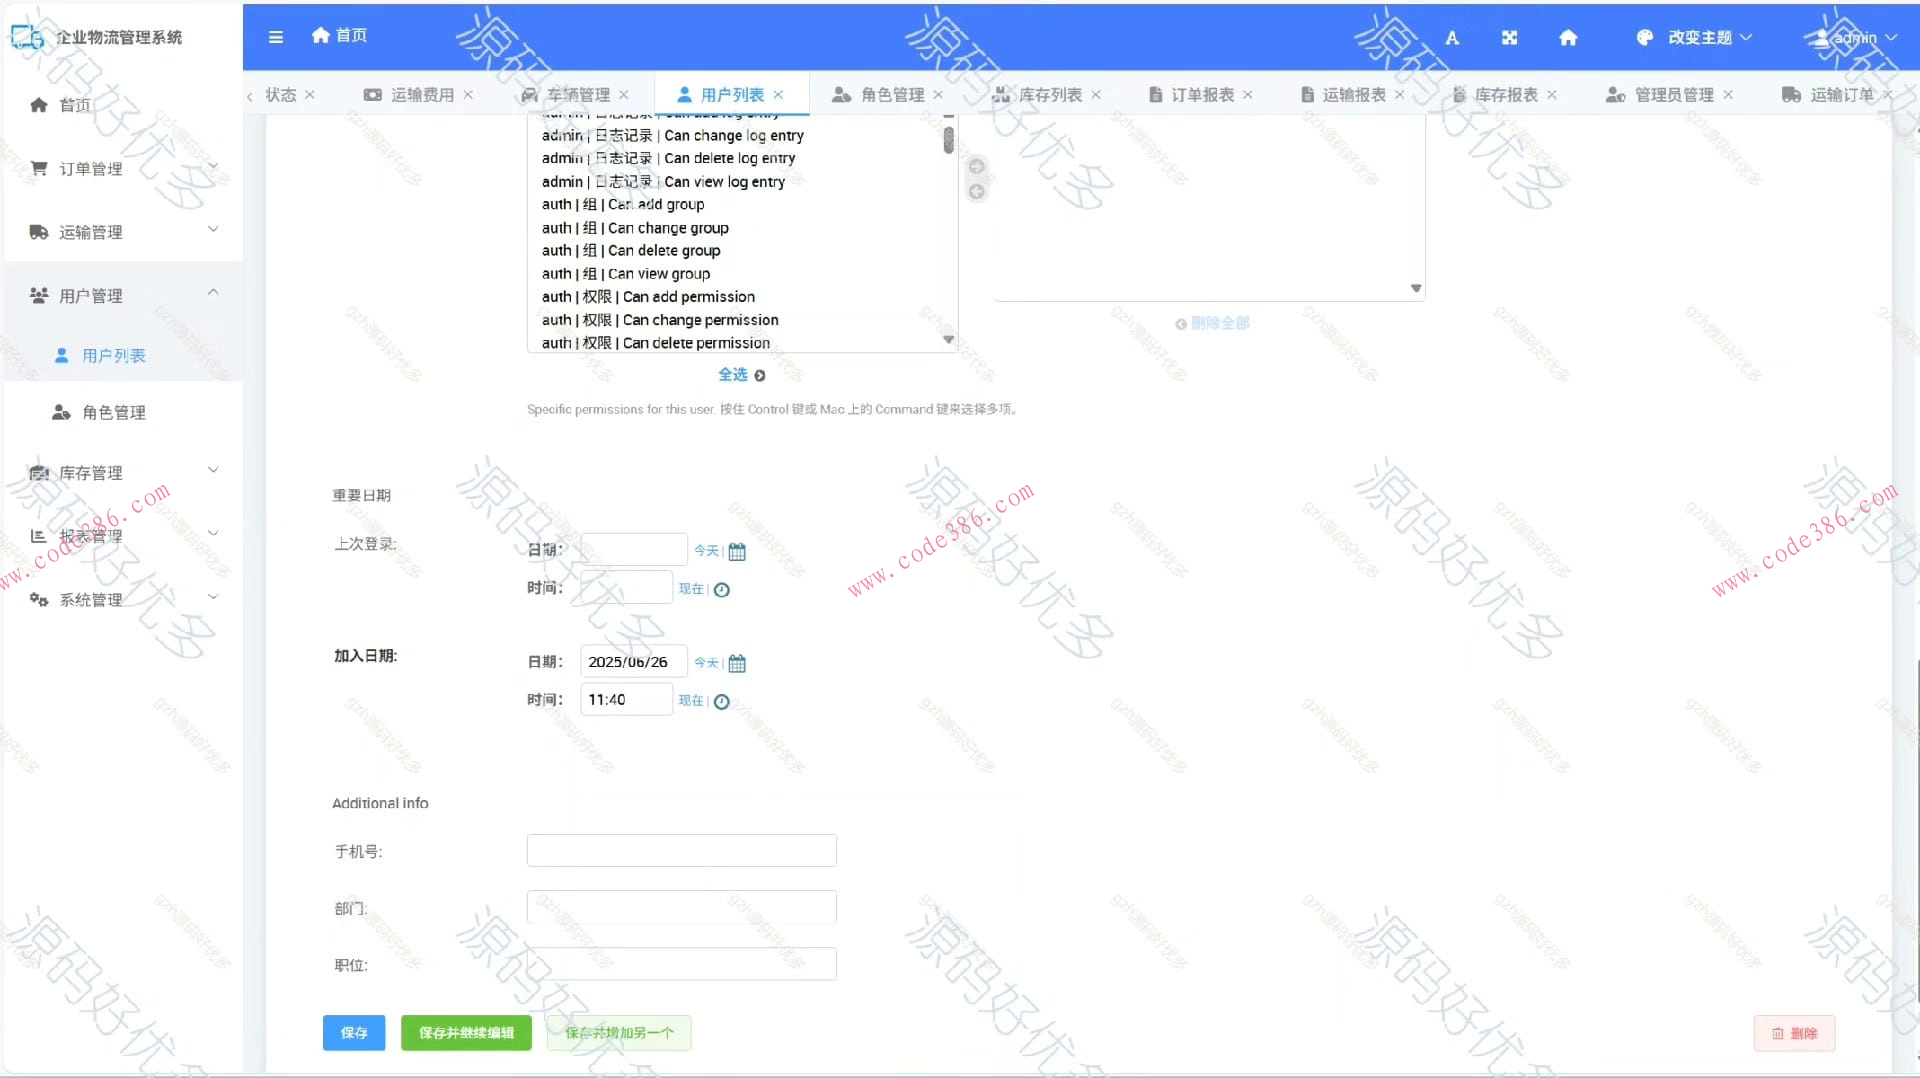
Task: Click the 手机号 input field
Action: (681, 850)
